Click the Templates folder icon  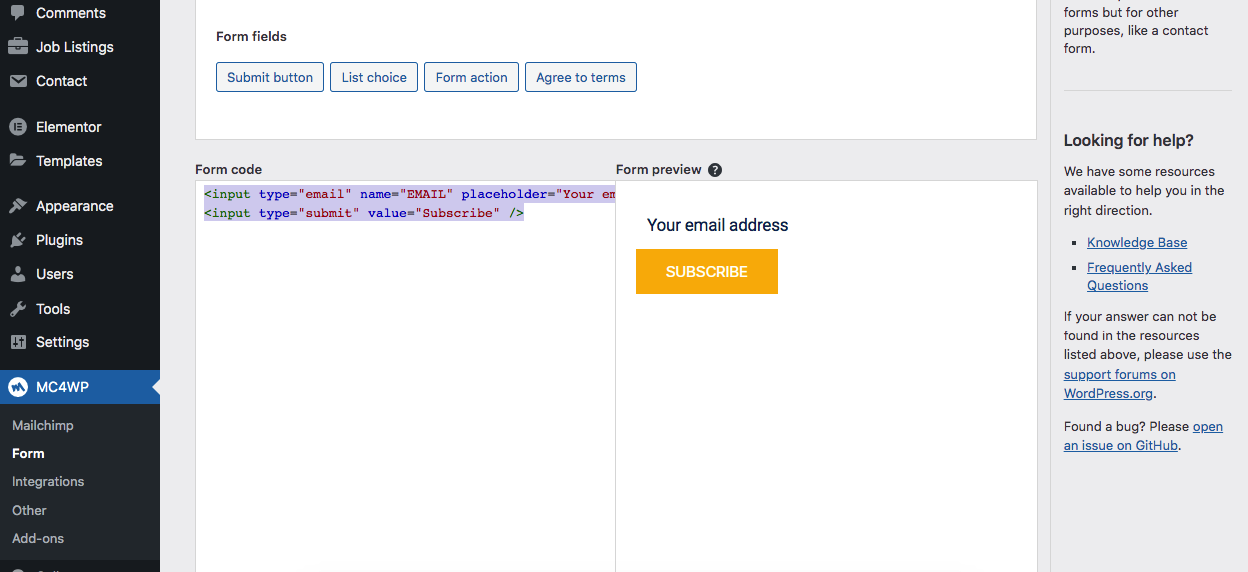coord(17,161)
